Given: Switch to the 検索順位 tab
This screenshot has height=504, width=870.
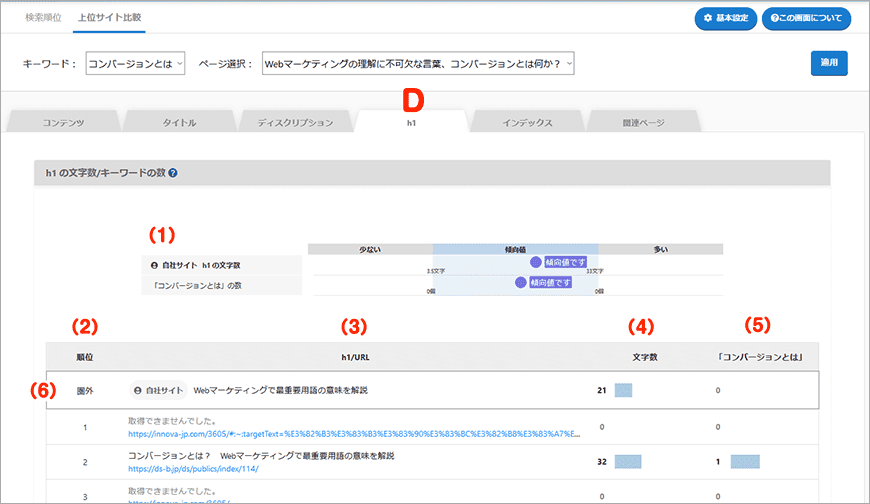Looking at the screenshot, I should [43, 18].
